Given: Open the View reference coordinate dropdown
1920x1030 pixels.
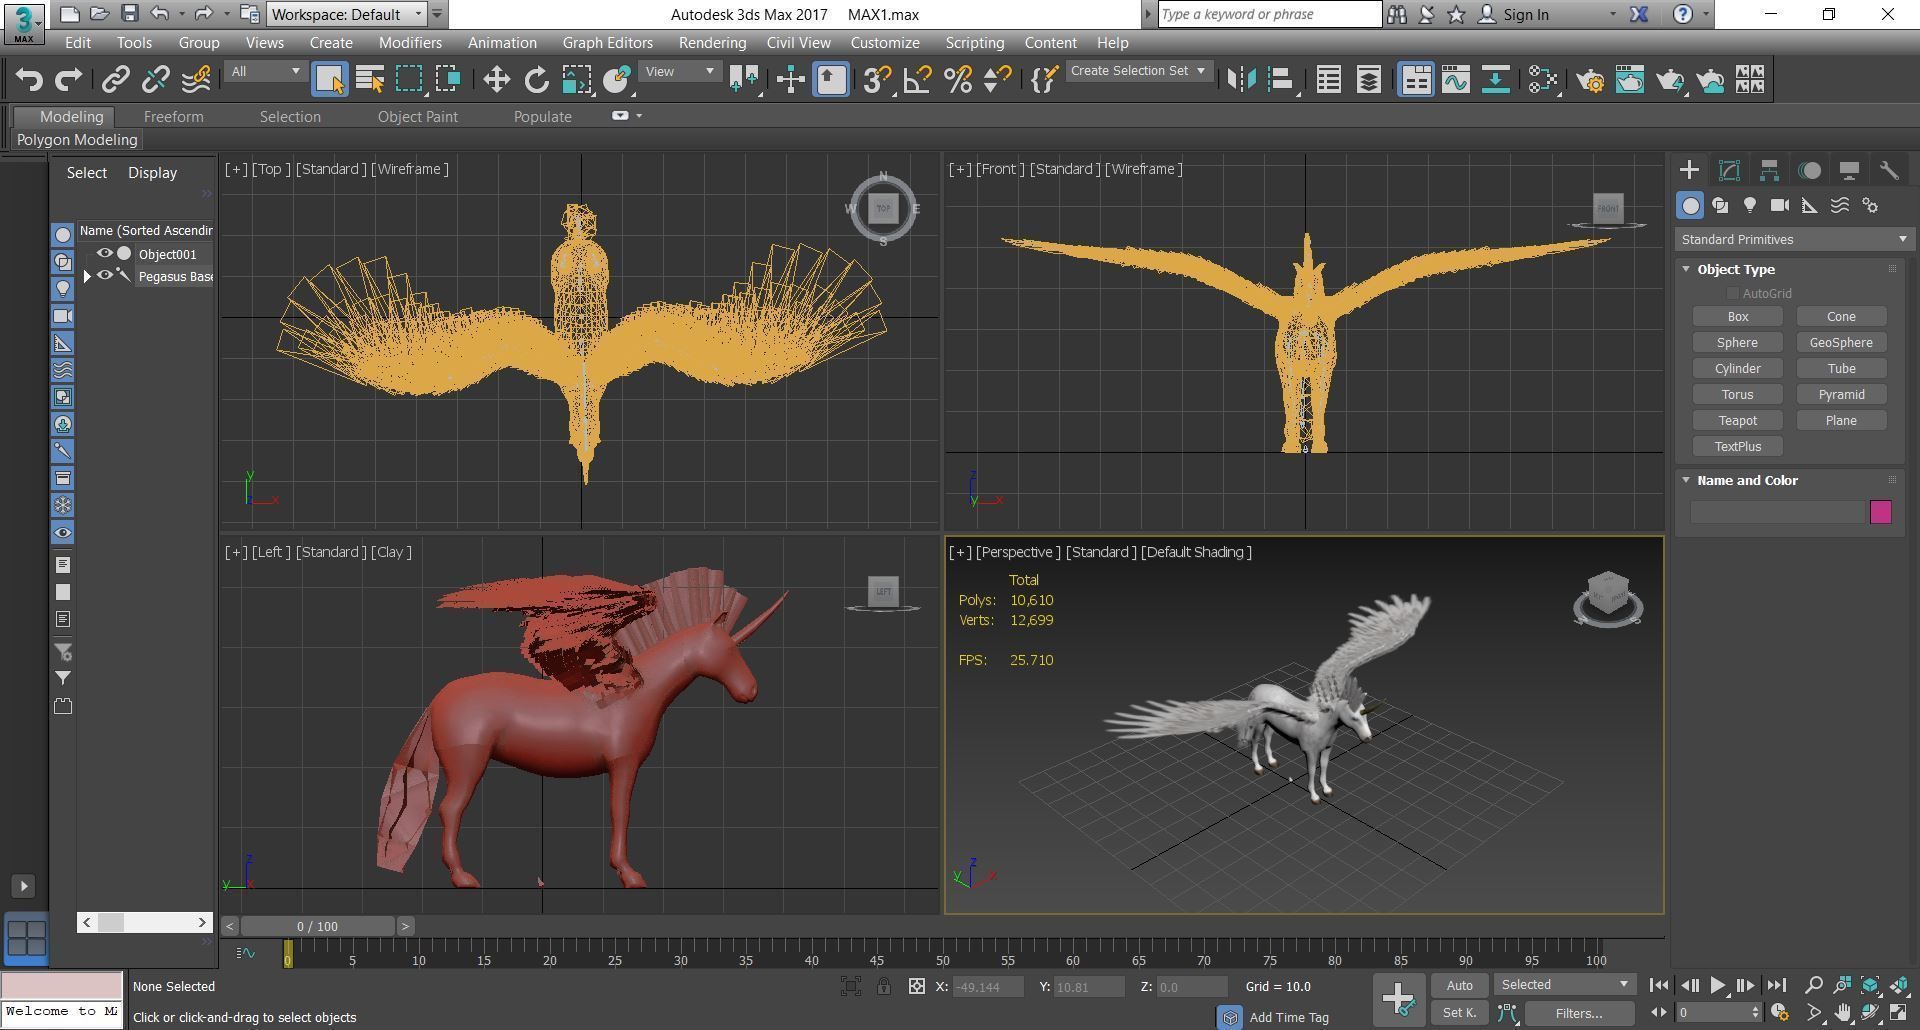Looking at the screenshot, I should (x=680, y=72).
